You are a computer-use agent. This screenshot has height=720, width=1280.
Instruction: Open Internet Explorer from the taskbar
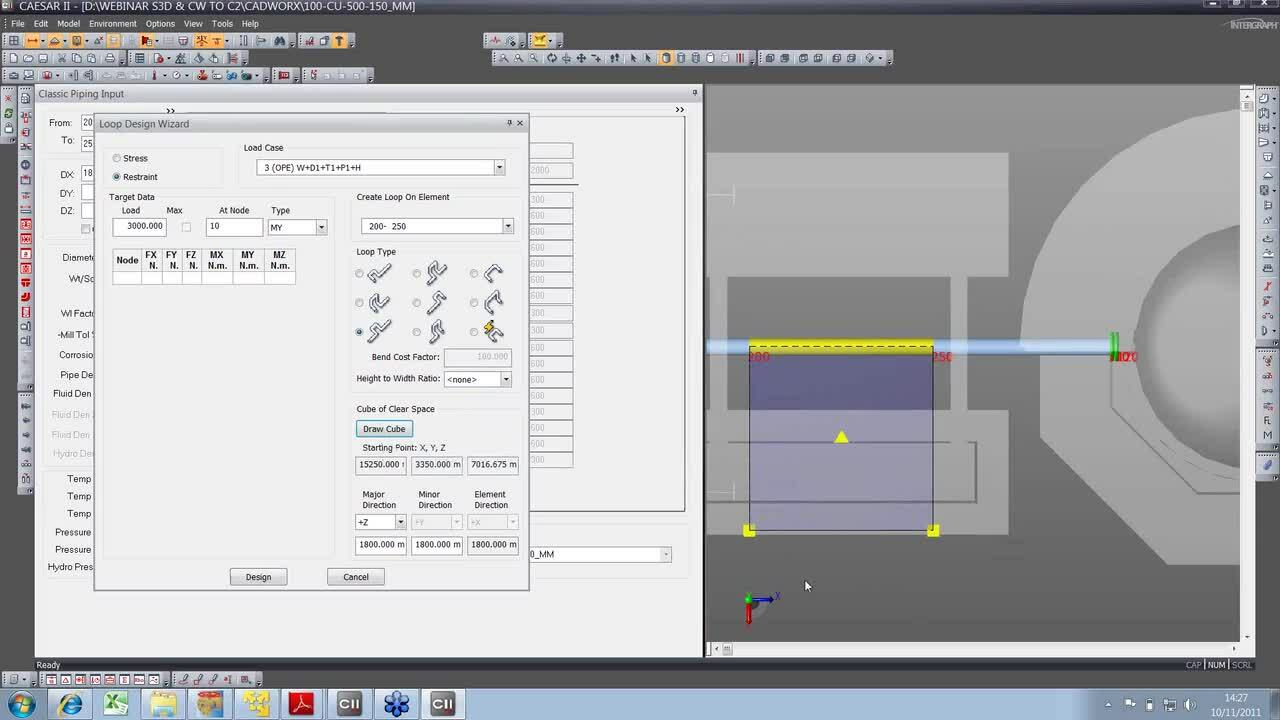click(x=70, y=704)
